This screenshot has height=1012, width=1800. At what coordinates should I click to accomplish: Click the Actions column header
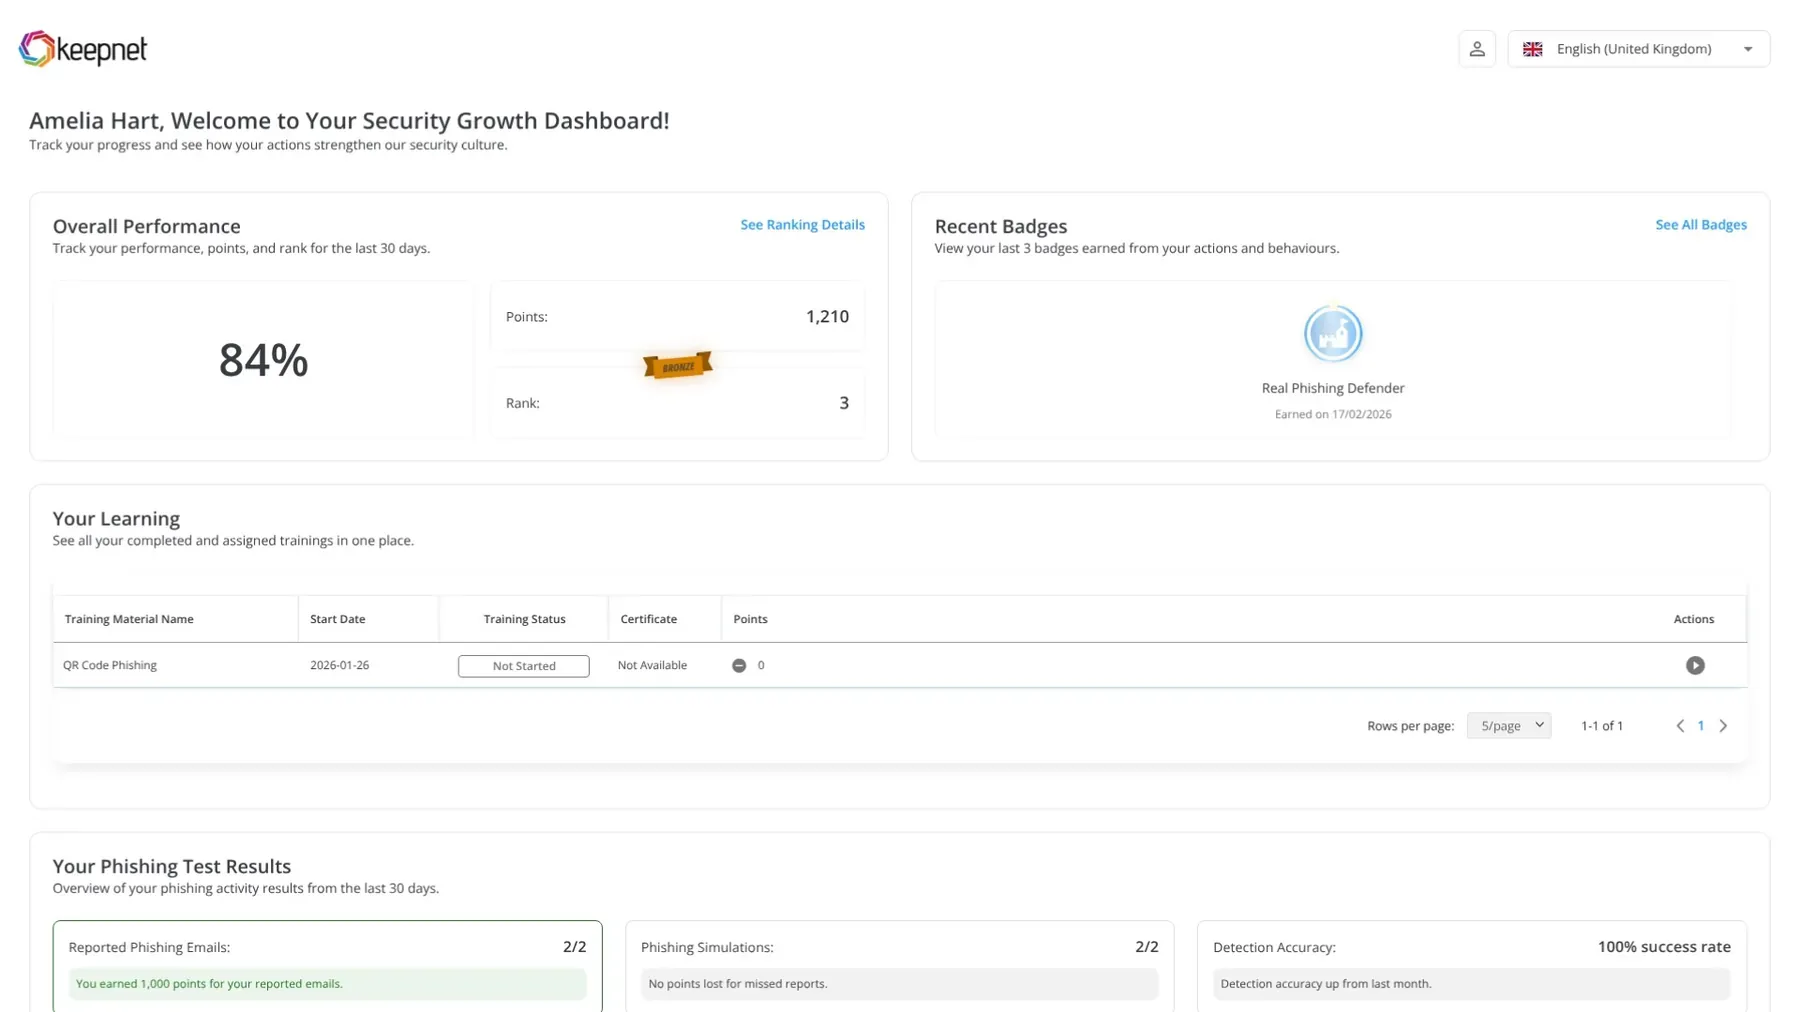click(x=1693, y=619)
